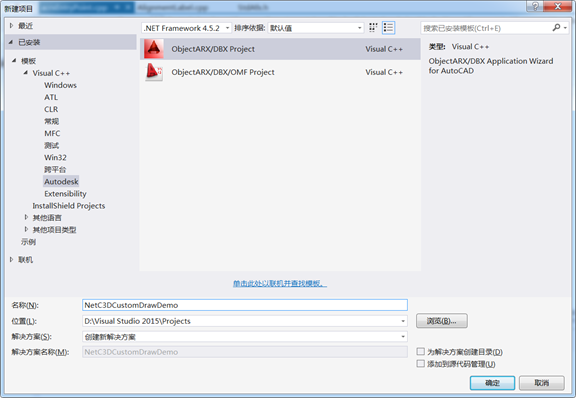Select the Windows template category
This screenshot has height=398, width=576.
pos(60,85)
